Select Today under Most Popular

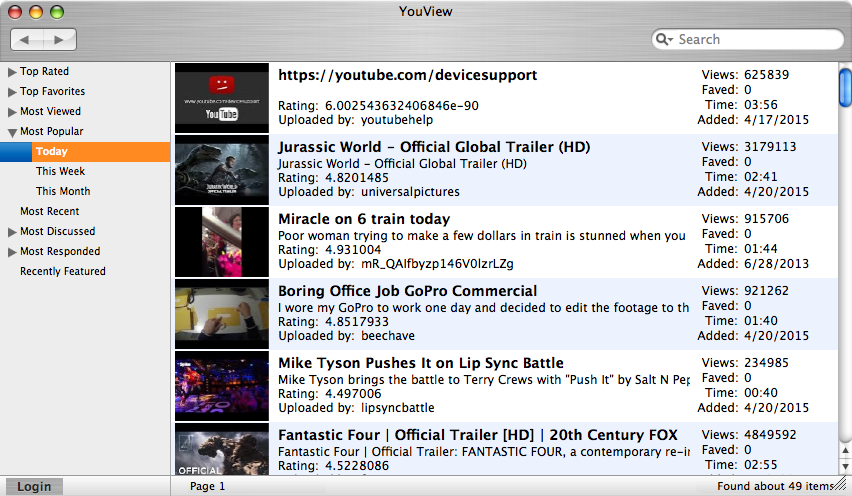[85, 152]
